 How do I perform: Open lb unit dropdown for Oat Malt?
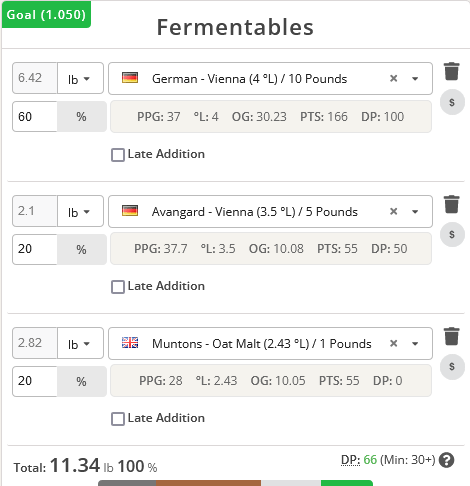tap(80, 343)
